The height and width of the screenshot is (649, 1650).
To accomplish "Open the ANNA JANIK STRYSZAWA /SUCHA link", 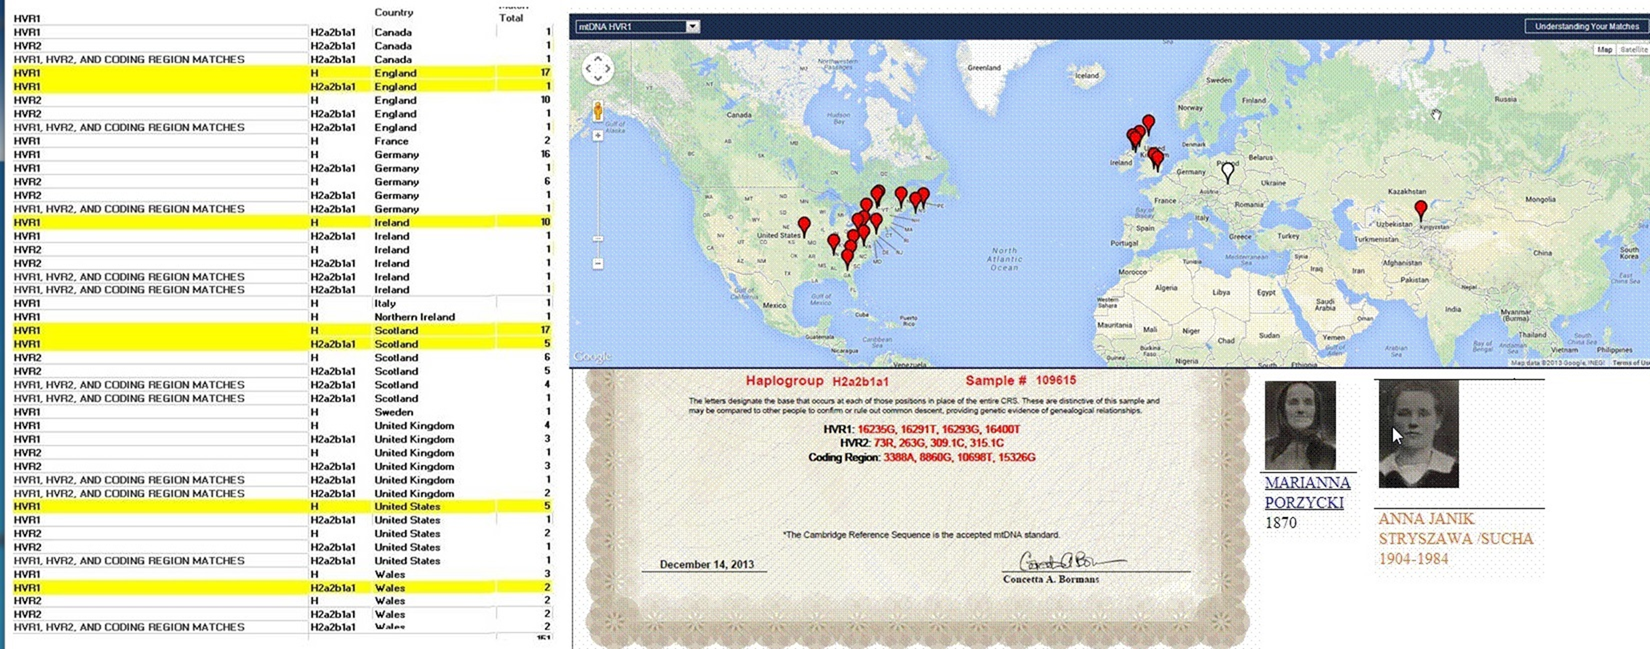I will (1455, 528).
